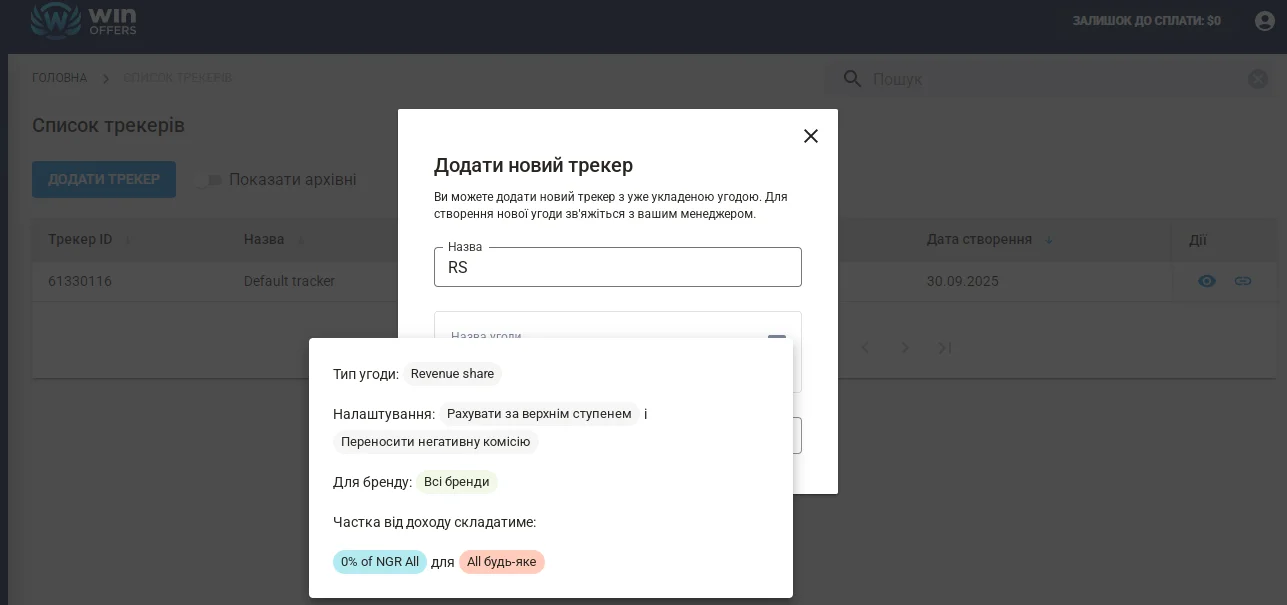Viewport: 1287px width, 605px height.
Task: Go to the next table page
Action: click(905, 347)
